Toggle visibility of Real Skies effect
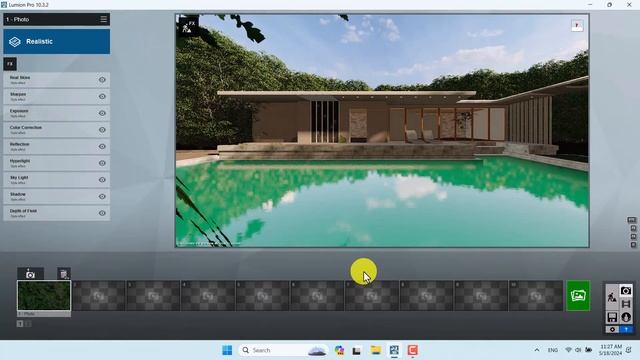Screen dimensions: 640x360 click(x=102, y=80)
